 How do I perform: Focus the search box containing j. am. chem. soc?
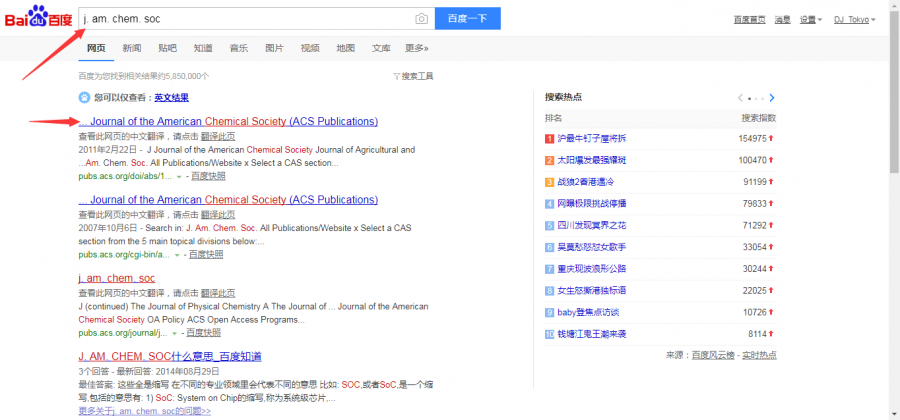click(256, 19)
